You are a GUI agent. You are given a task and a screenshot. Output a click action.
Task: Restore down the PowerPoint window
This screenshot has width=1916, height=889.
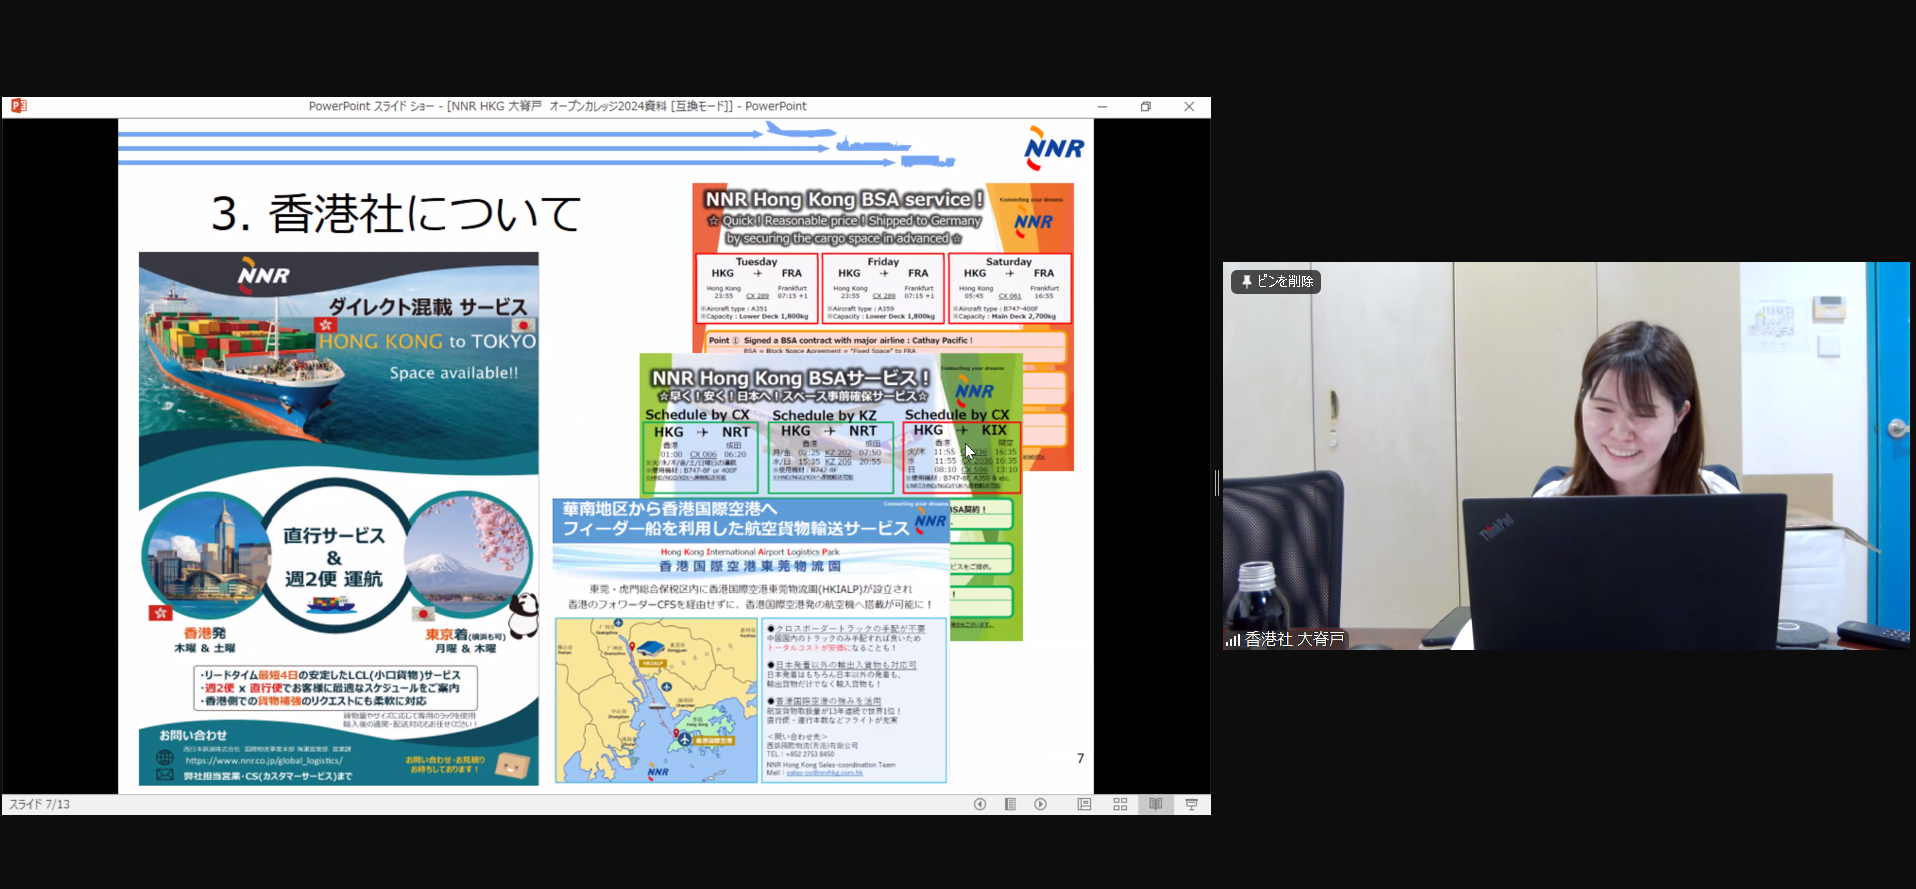(x=1146, y=106)
